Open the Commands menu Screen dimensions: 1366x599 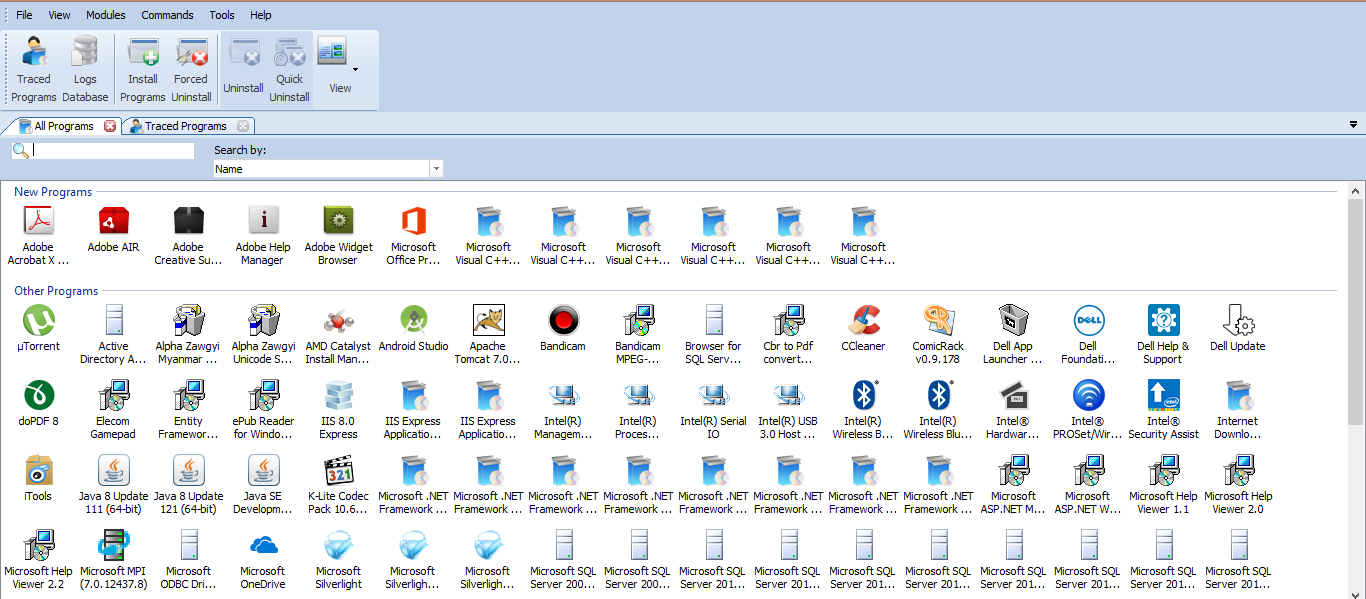(x=167, y=15)
